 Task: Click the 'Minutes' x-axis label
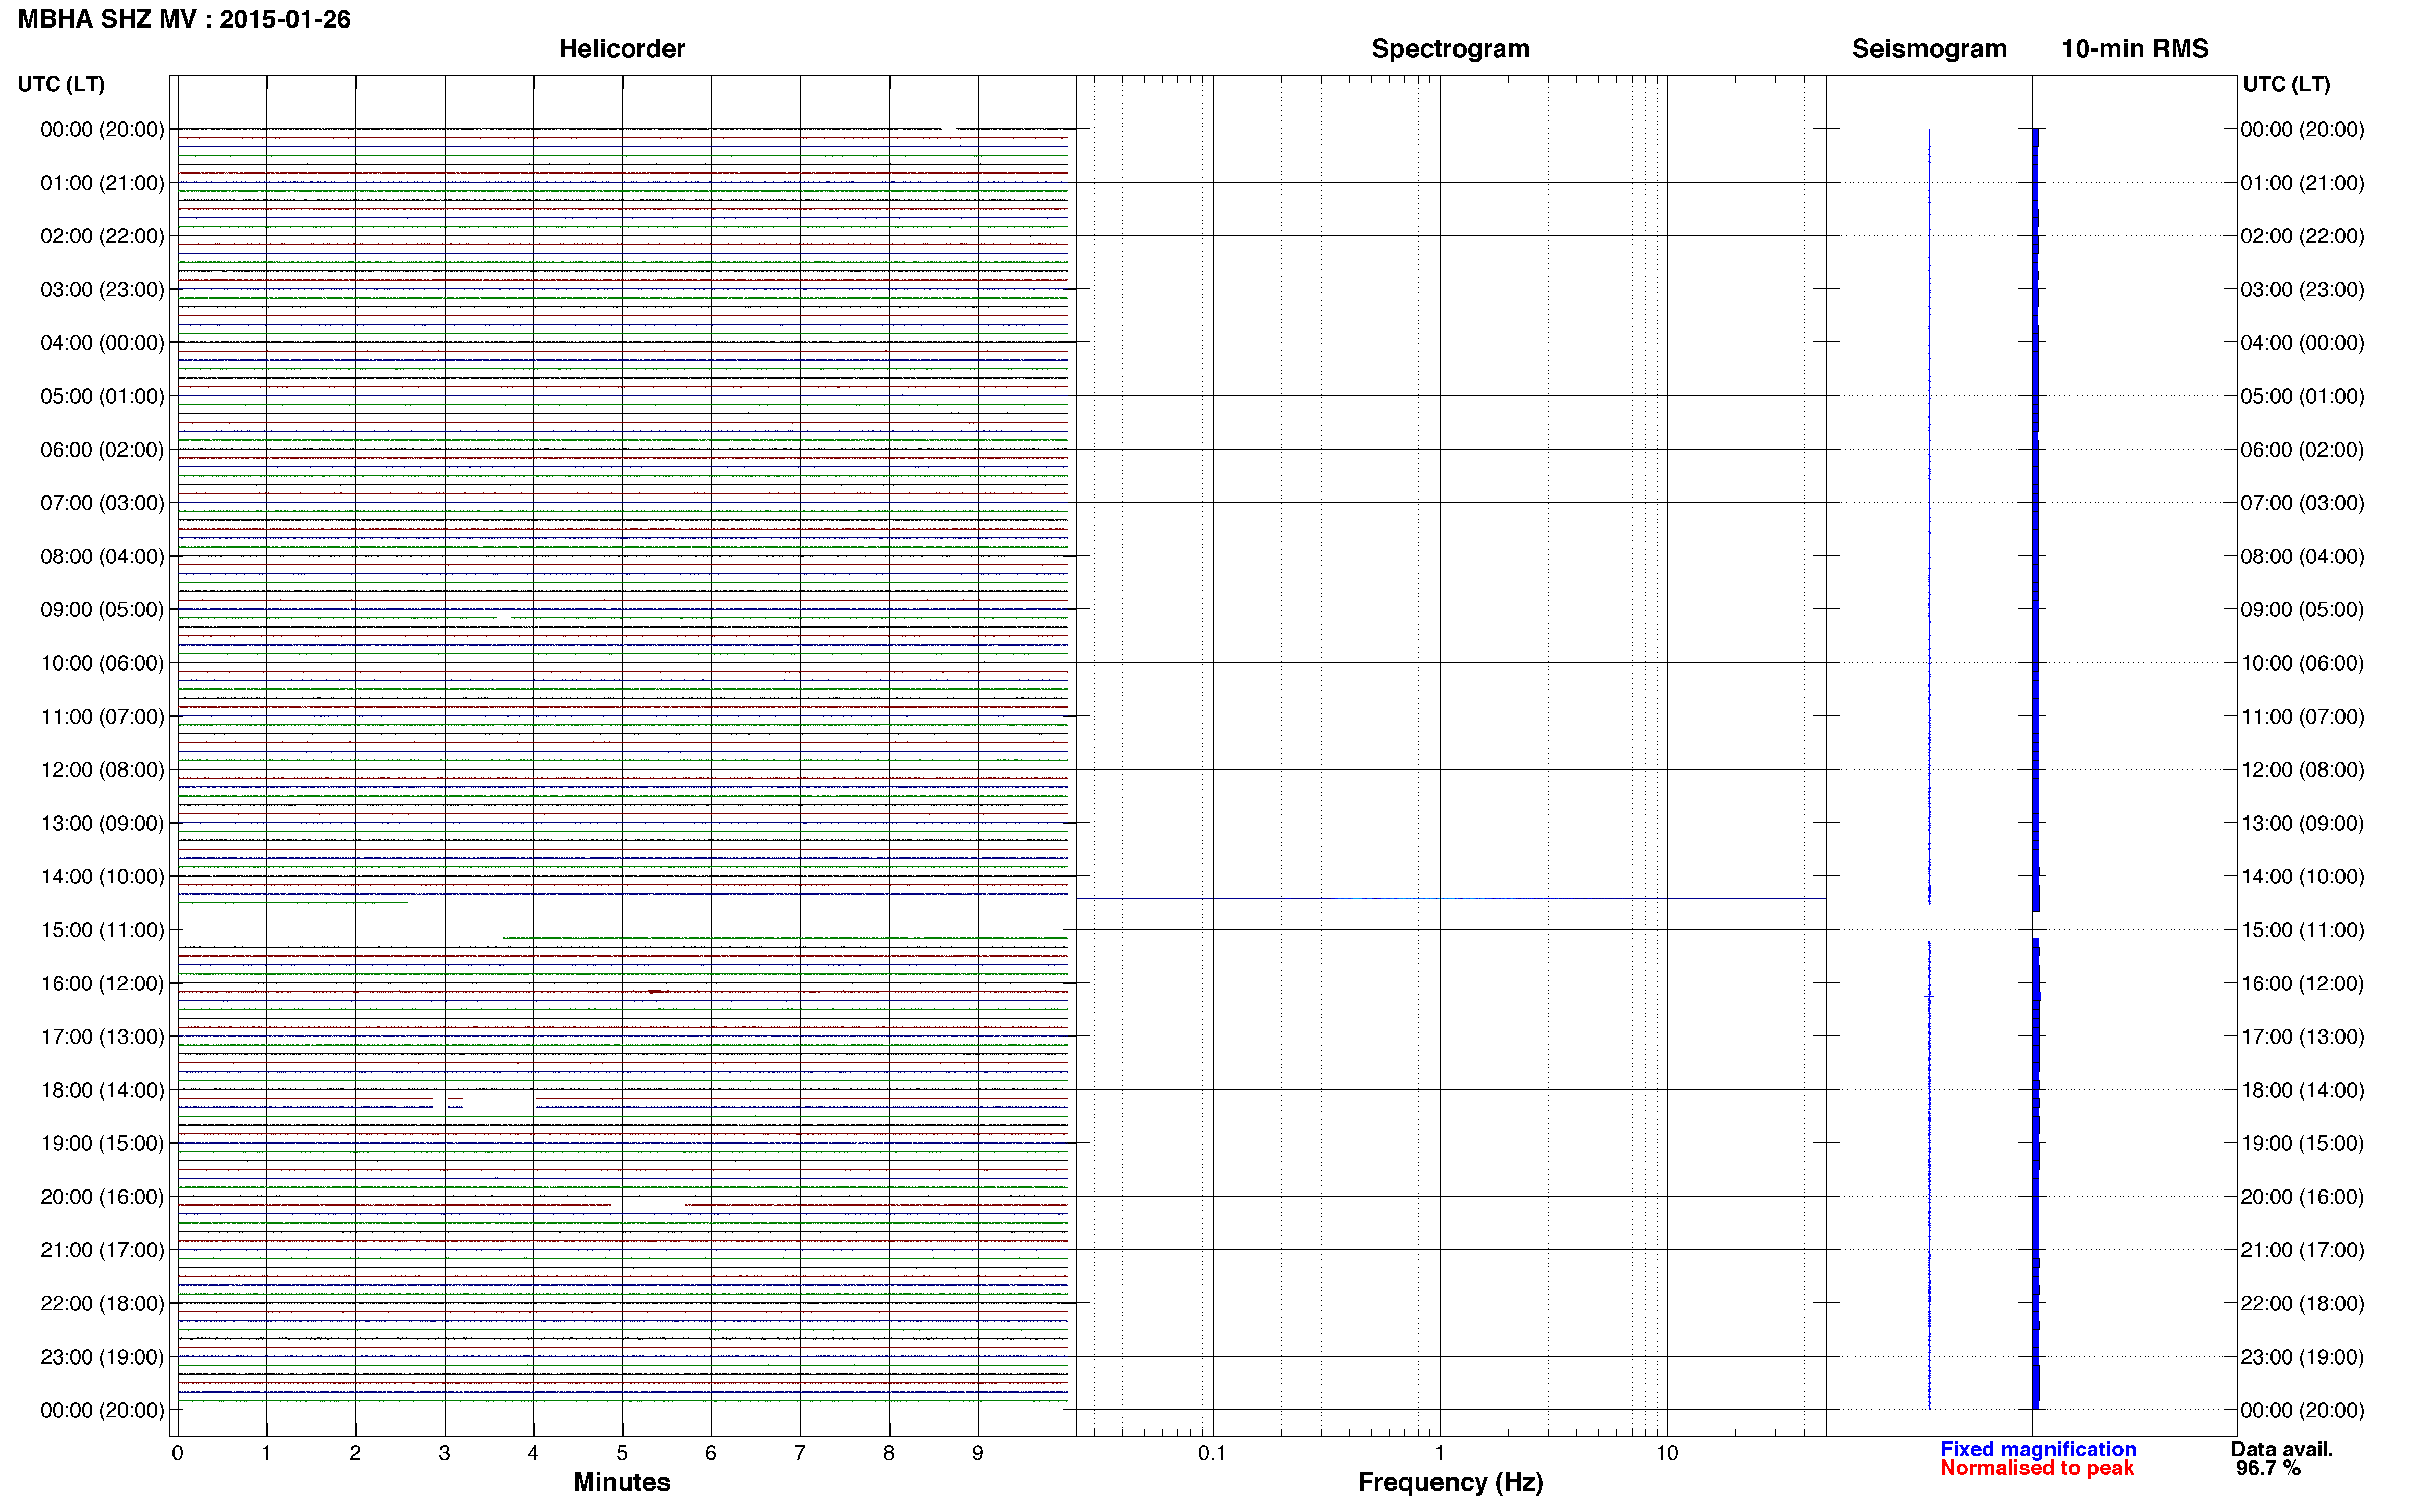point(622,1482)
